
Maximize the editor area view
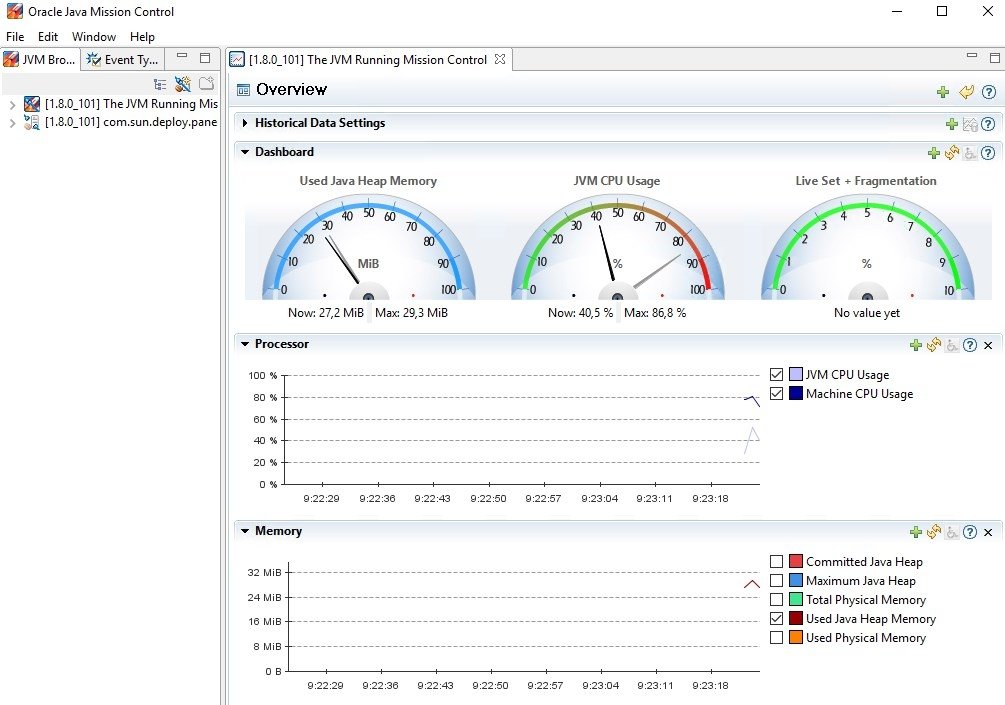(x=995, y=58)
